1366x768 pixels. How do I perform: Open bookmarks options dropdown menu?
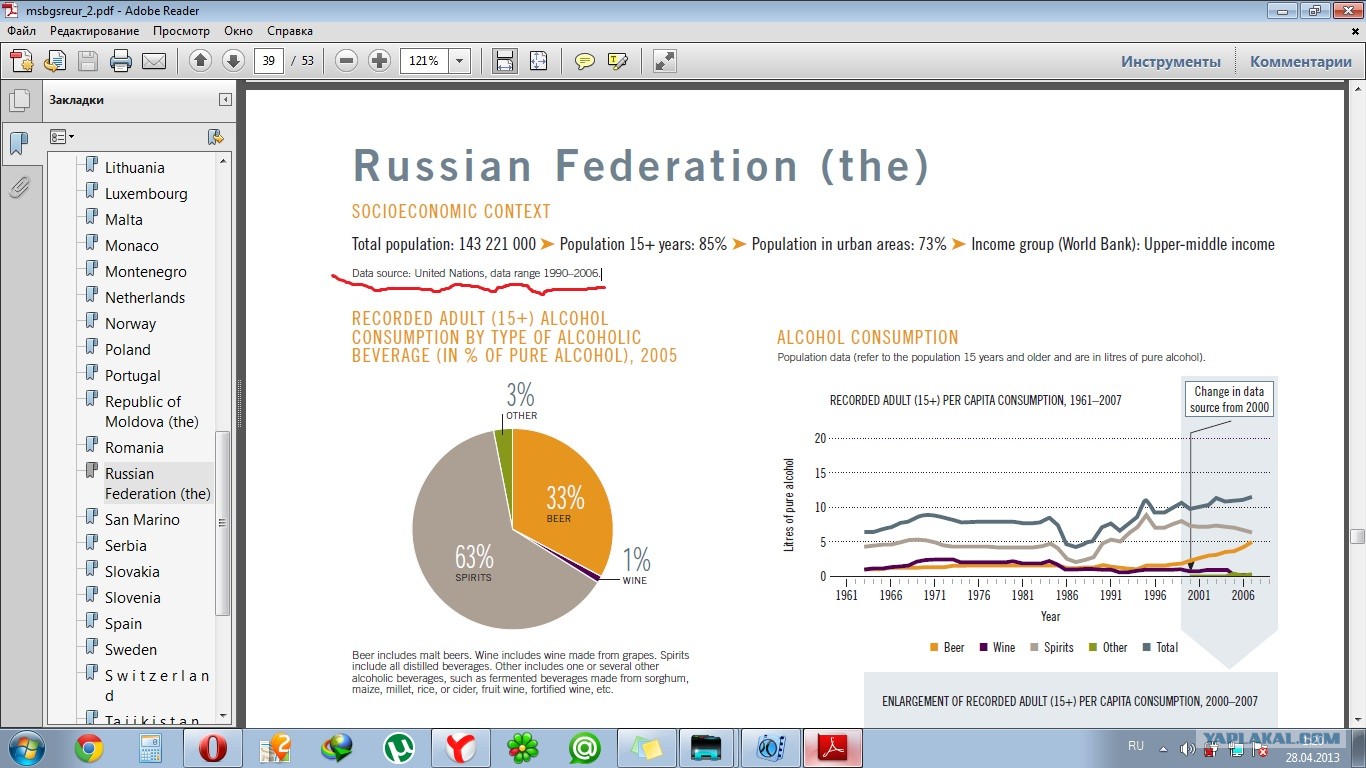coord(62,137)
